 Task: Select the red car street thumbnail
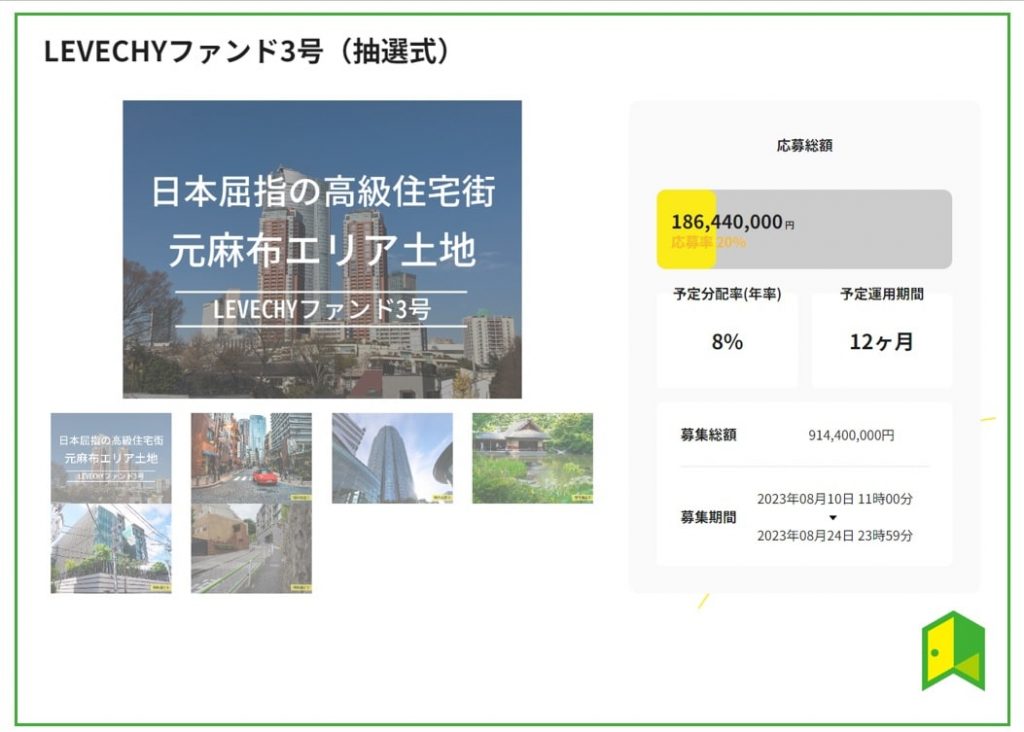251,458
